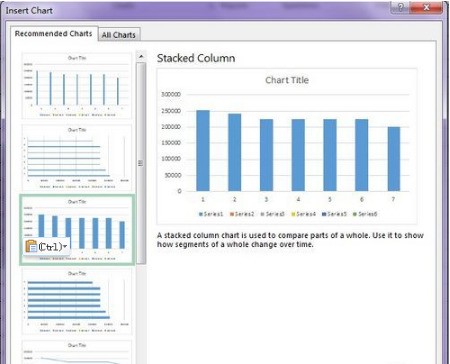Open the Paste Options (Ctrl) dropdown arrow

coord(65,246)
